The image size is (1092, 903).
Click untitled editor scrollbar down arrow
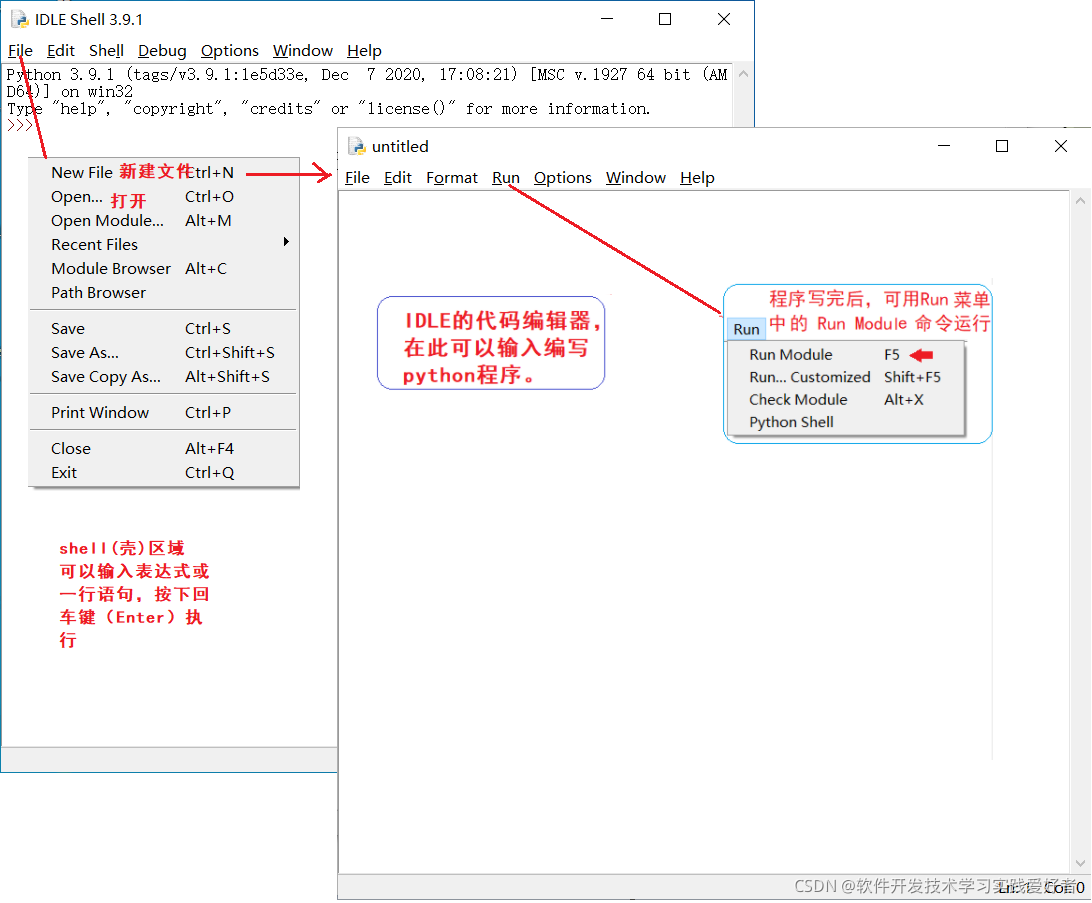(x=1080, y=863)
